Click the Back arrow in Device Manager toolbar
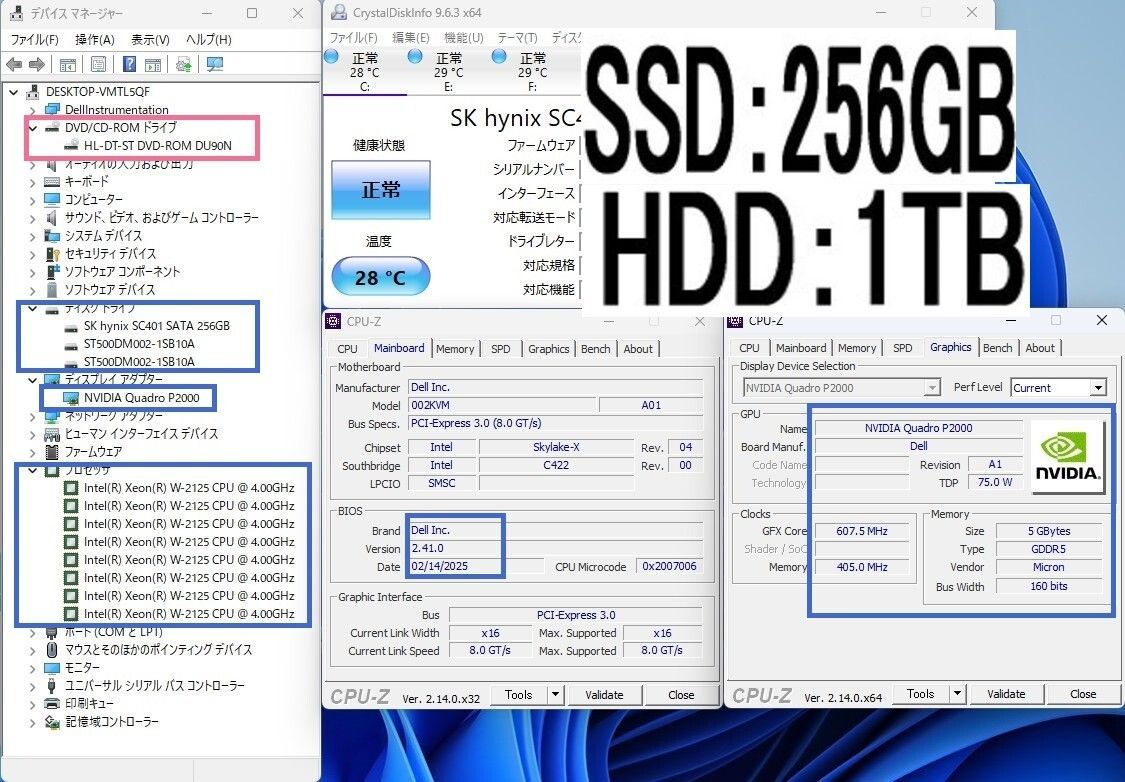 pyautogui.click(x=14, y=65)
